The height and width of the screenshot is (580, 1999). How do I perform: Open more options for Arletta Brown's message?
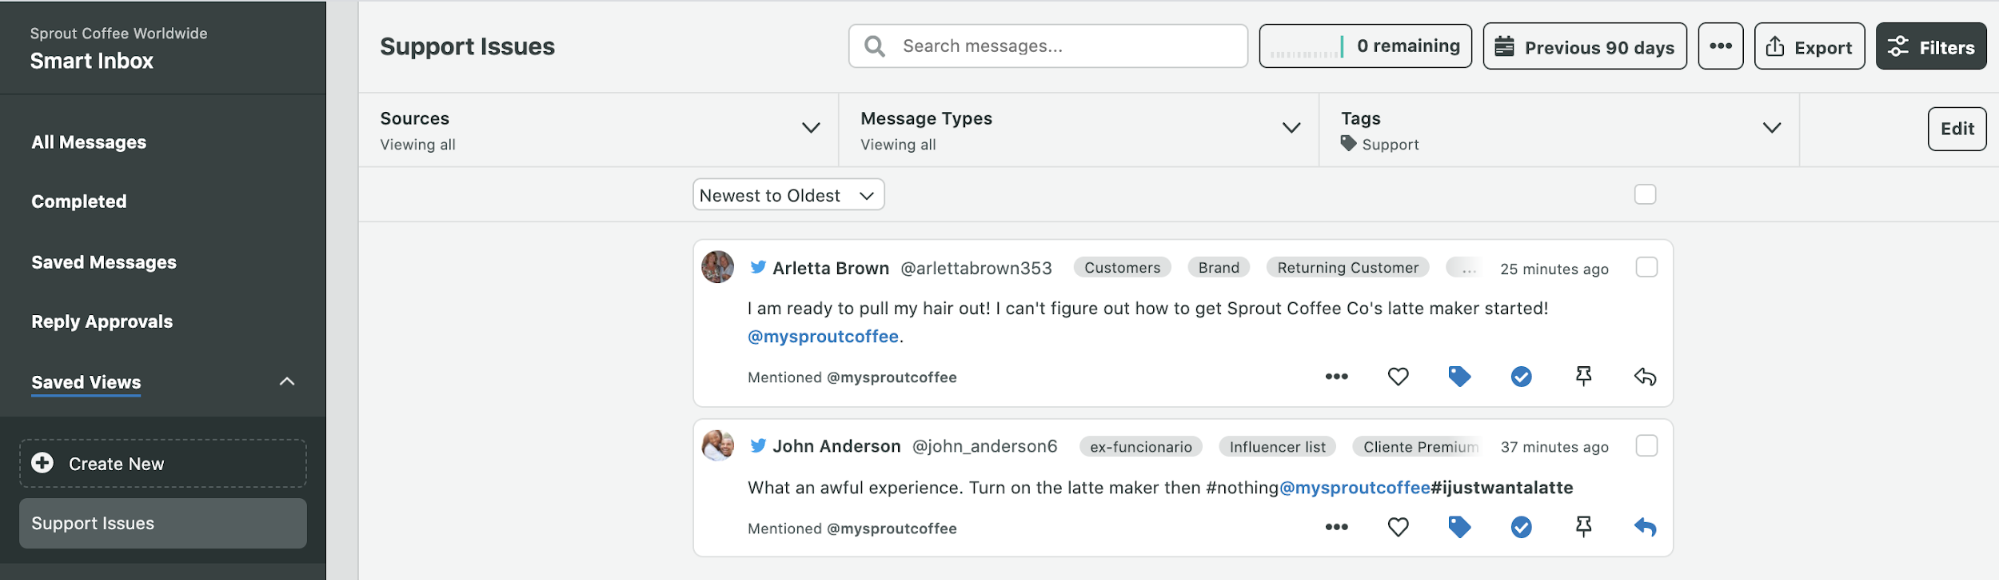pos(1336,377)
